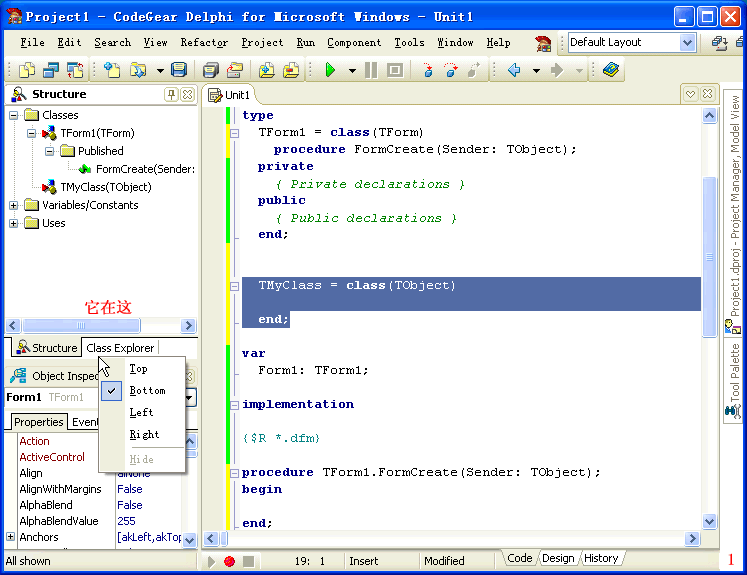The height and width of the screenshot is (575, 747).
Task: Click the macro play icon in status bar
Action: tap(211, 561)
